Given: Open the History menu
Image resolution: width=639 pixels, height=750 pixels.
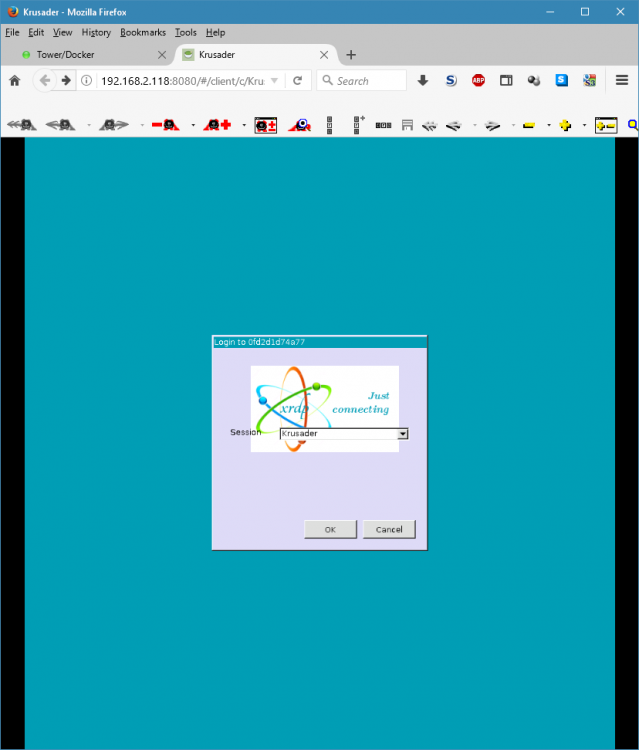Looking at the screenshot, I should [96, 32].
